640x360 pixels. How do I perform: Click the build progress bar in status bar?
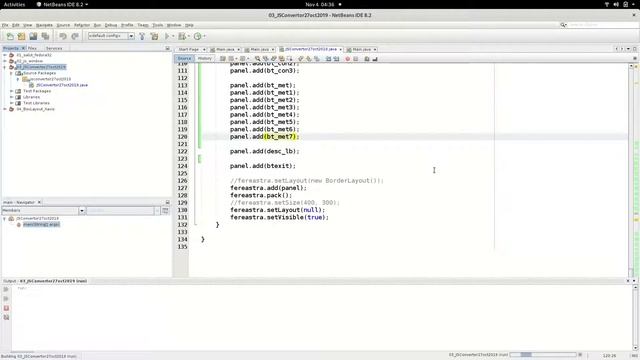(543, 355)
